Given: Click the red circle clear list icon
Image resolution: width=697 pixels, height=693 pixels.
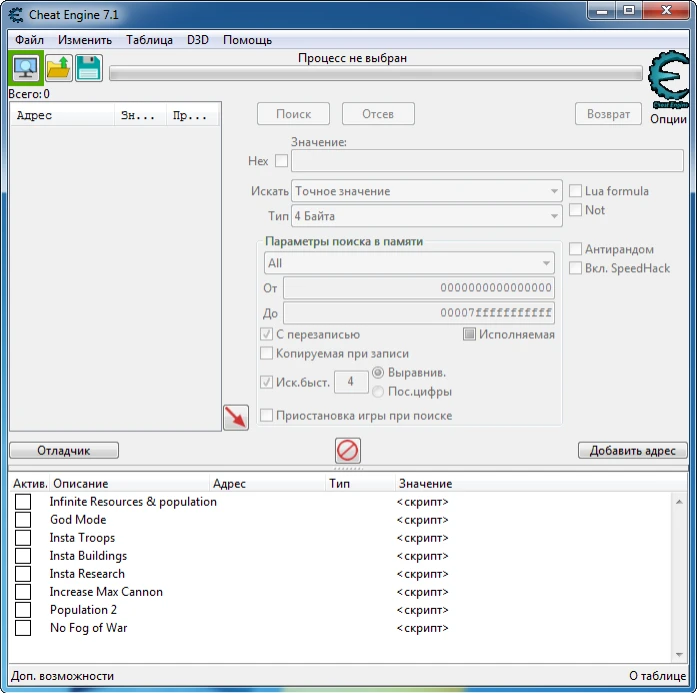Looking at the screenshot, I should click(x=348, y=451).
